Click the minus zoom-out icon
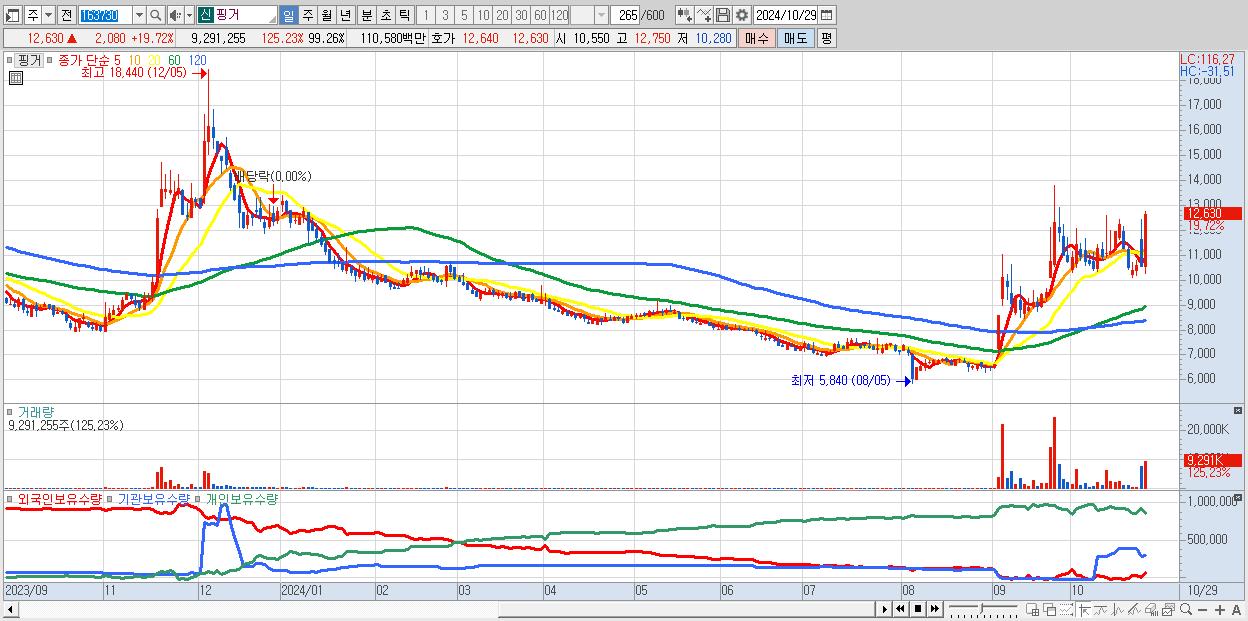 click(1202, 609)
